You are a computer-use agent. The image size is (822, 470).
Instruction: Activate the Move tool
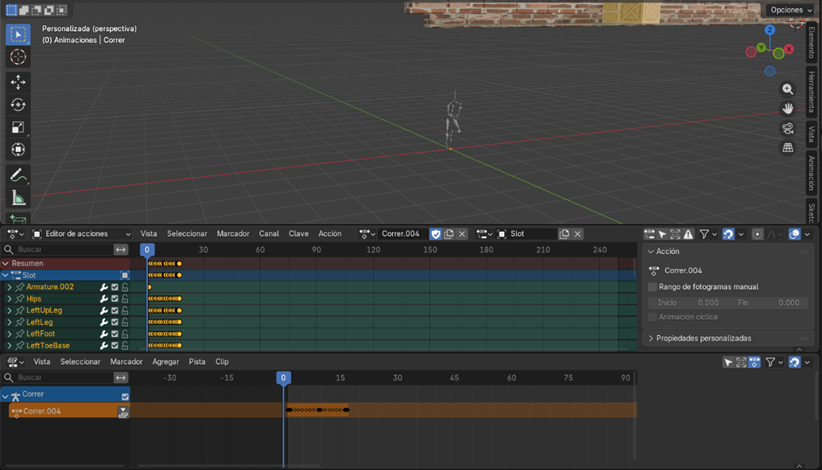[x=18, y=82]
